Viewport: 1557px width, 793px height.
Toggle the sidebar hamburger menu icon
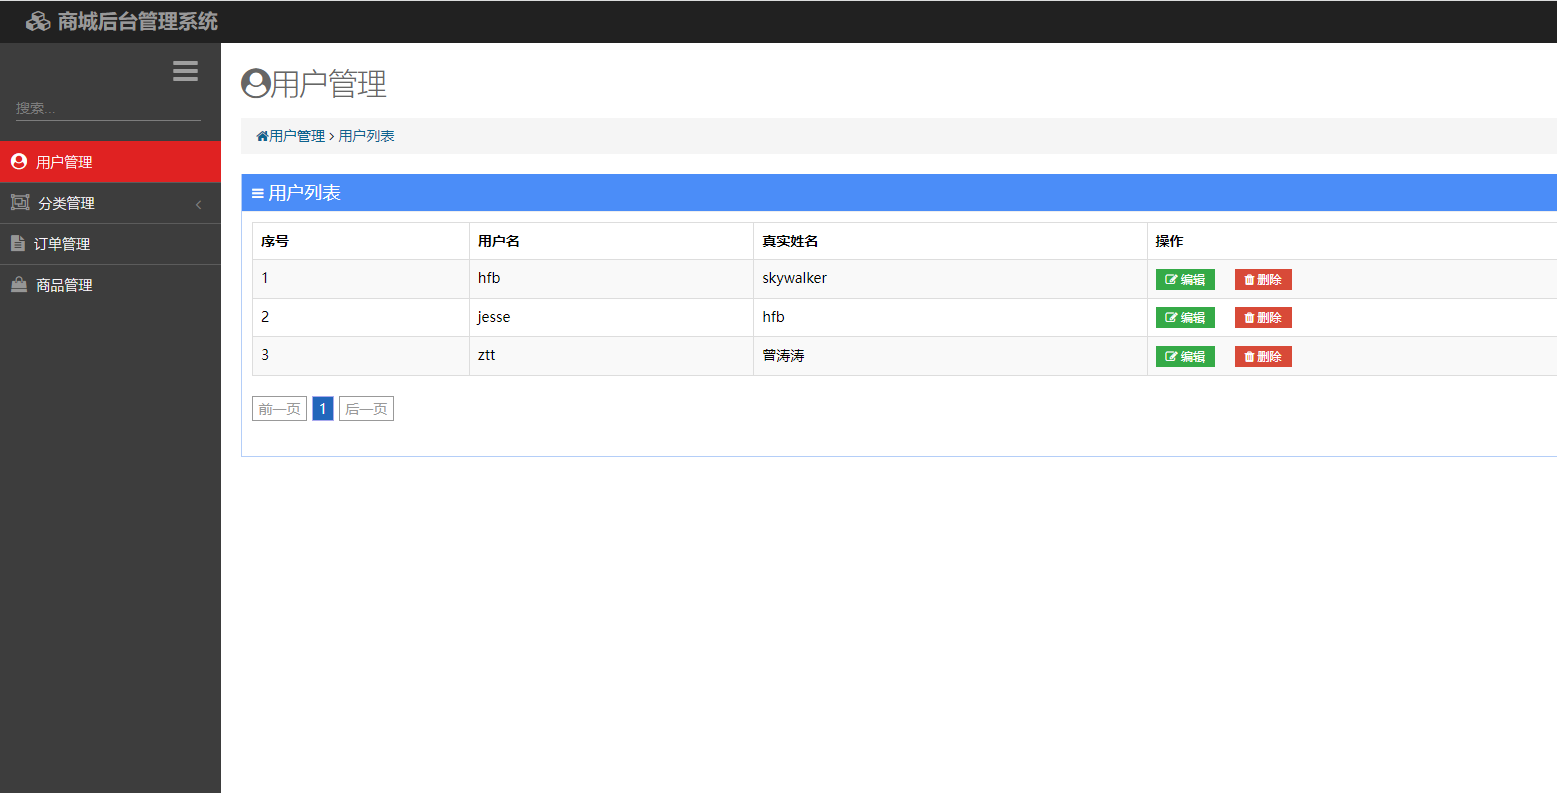pyautogui.click(x=185, y=71)
